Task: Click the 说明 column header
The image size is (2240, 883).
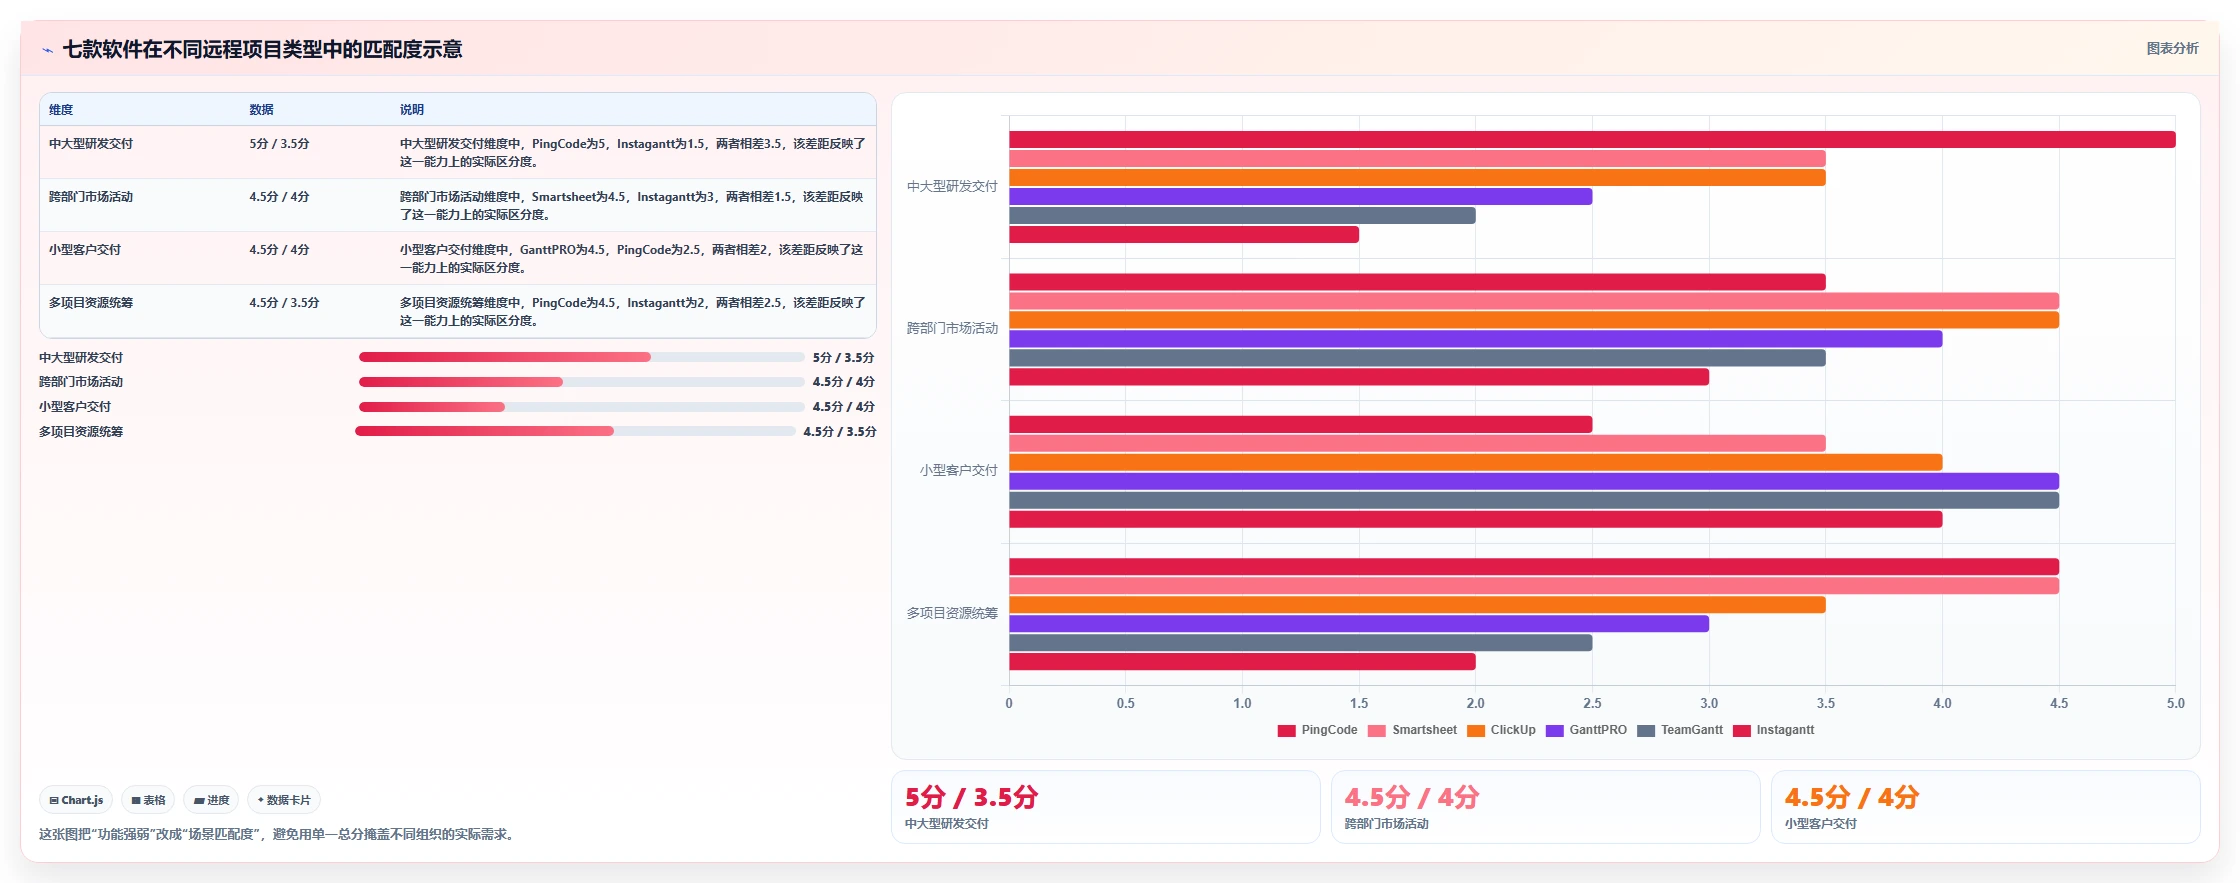Action: click(411, 110)
